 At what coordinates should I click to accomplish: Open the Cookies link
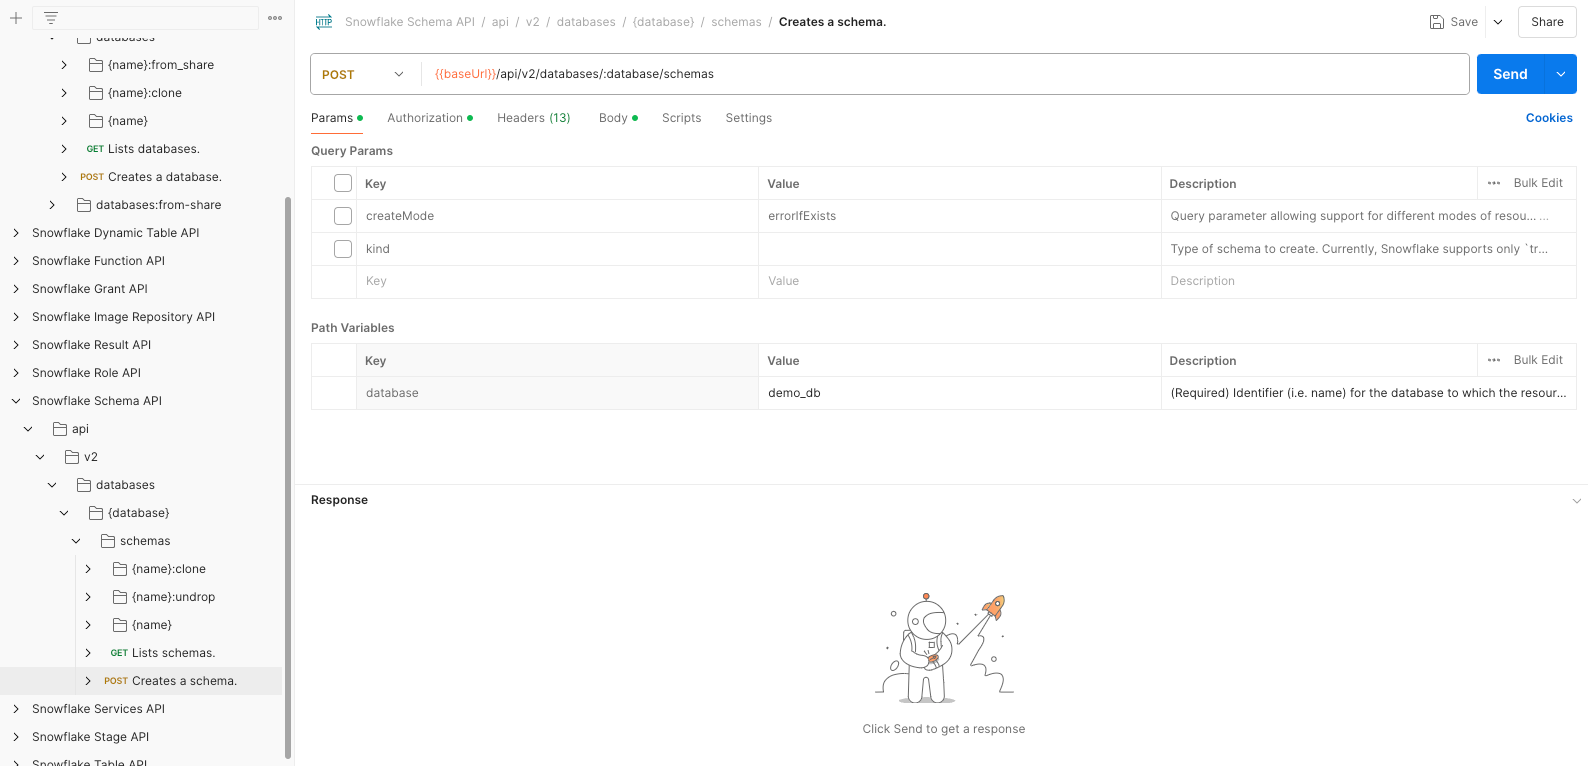click(1549, 118)
